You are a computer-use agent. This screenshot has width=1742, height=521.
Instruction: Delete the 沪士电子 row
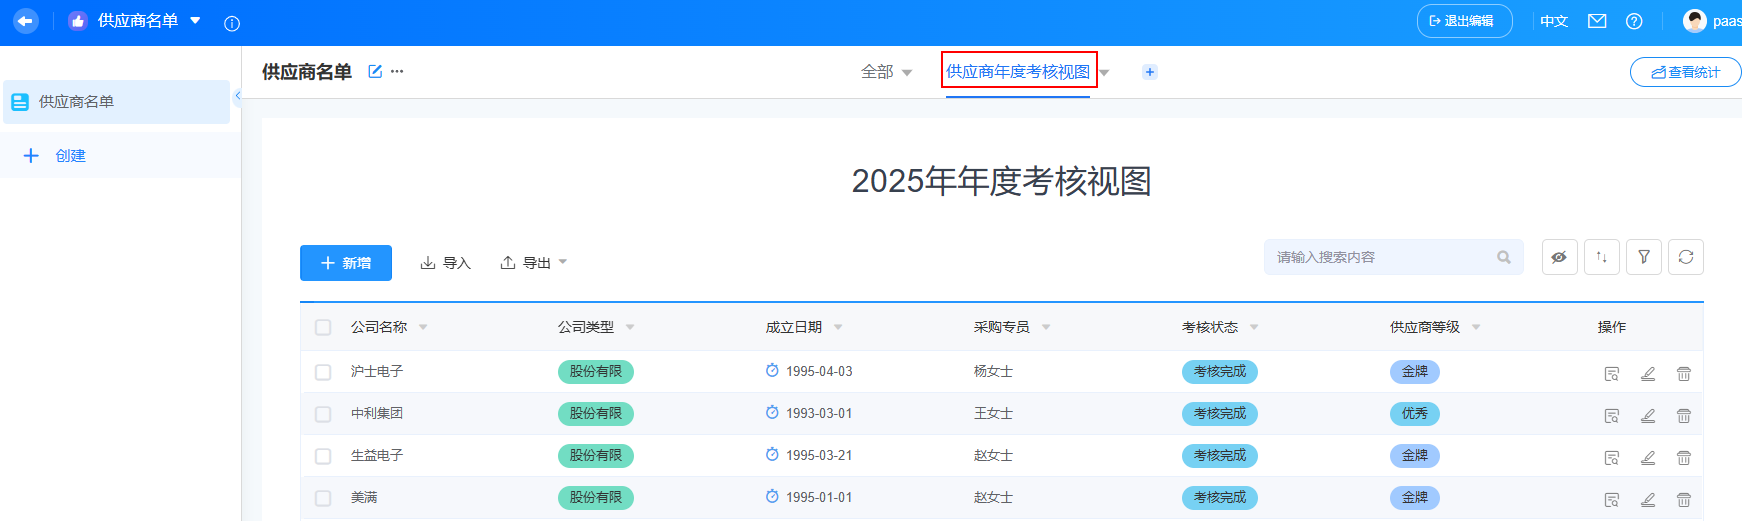tap(1684, 374)
